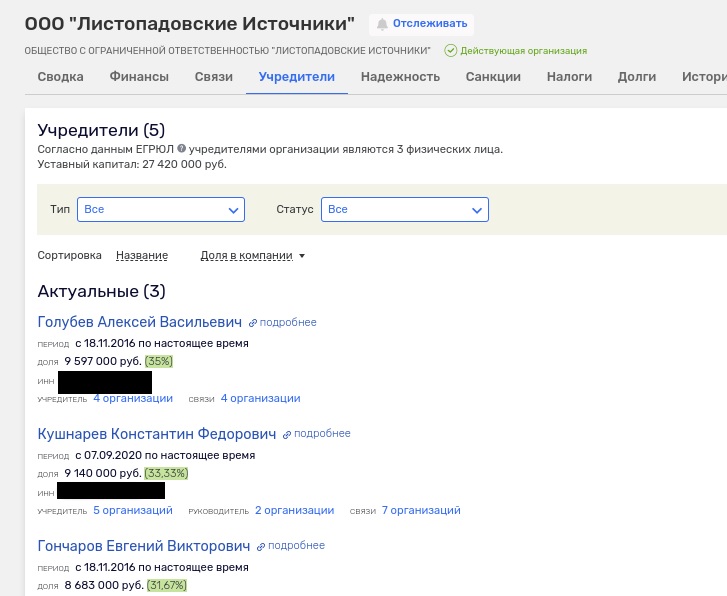Screen dimensions: 727x596
Task: Open Голубев Алексей Васильевич profile
Action: [x=140, y=322]
